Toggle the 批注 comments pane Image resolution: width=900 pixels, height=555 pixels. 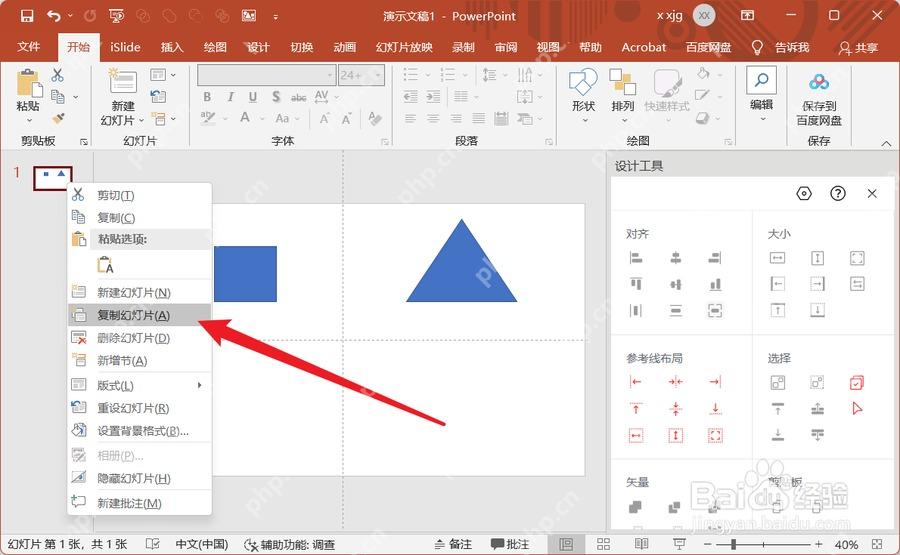click(x=510, y=544)
